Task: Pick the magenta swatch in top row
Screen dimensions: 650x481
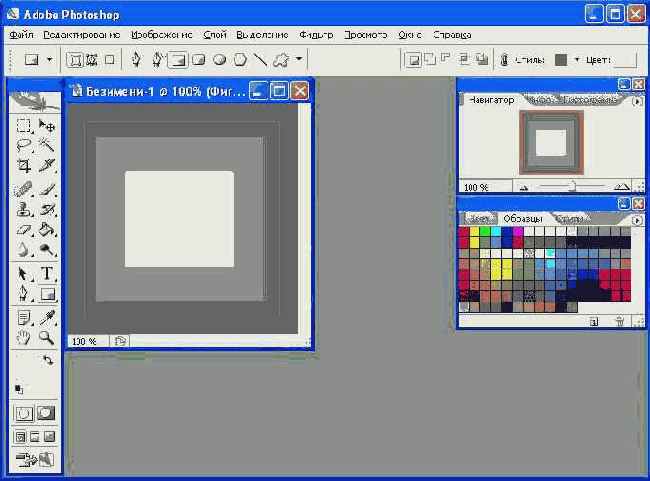Action: click(518, 231)
